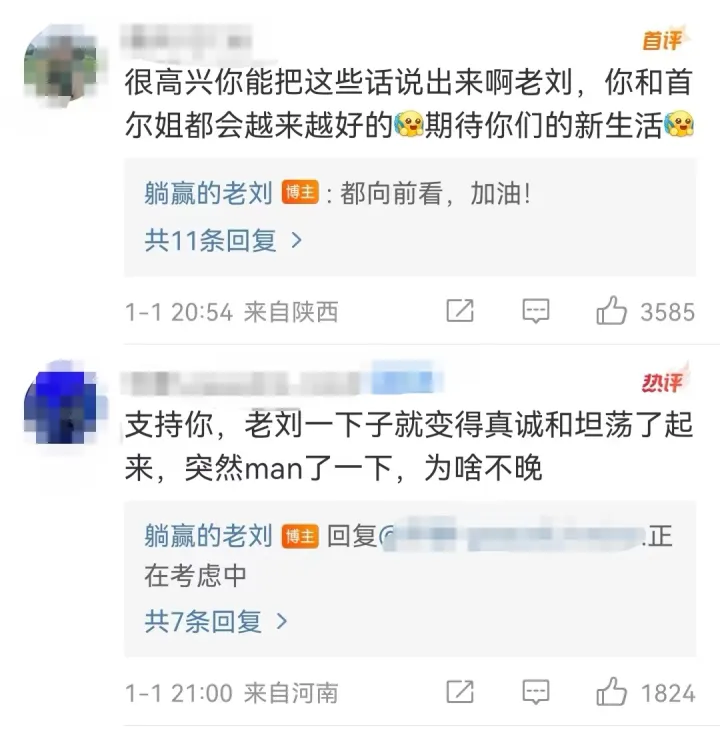Like the comment with 1824 likes

click(611, 692)
